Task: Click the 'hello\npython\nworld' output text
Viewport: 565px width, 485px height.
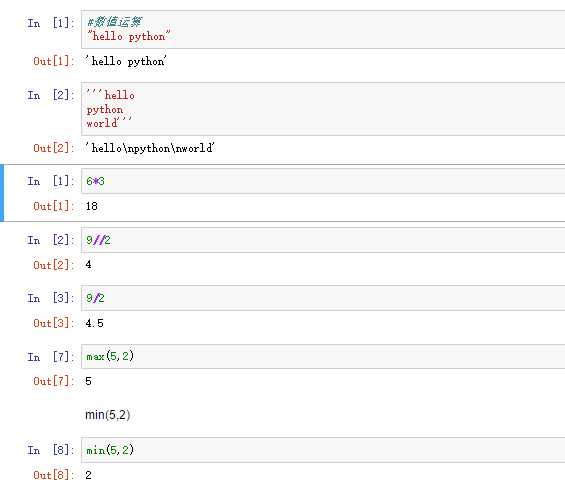Action: click(150, 148)
